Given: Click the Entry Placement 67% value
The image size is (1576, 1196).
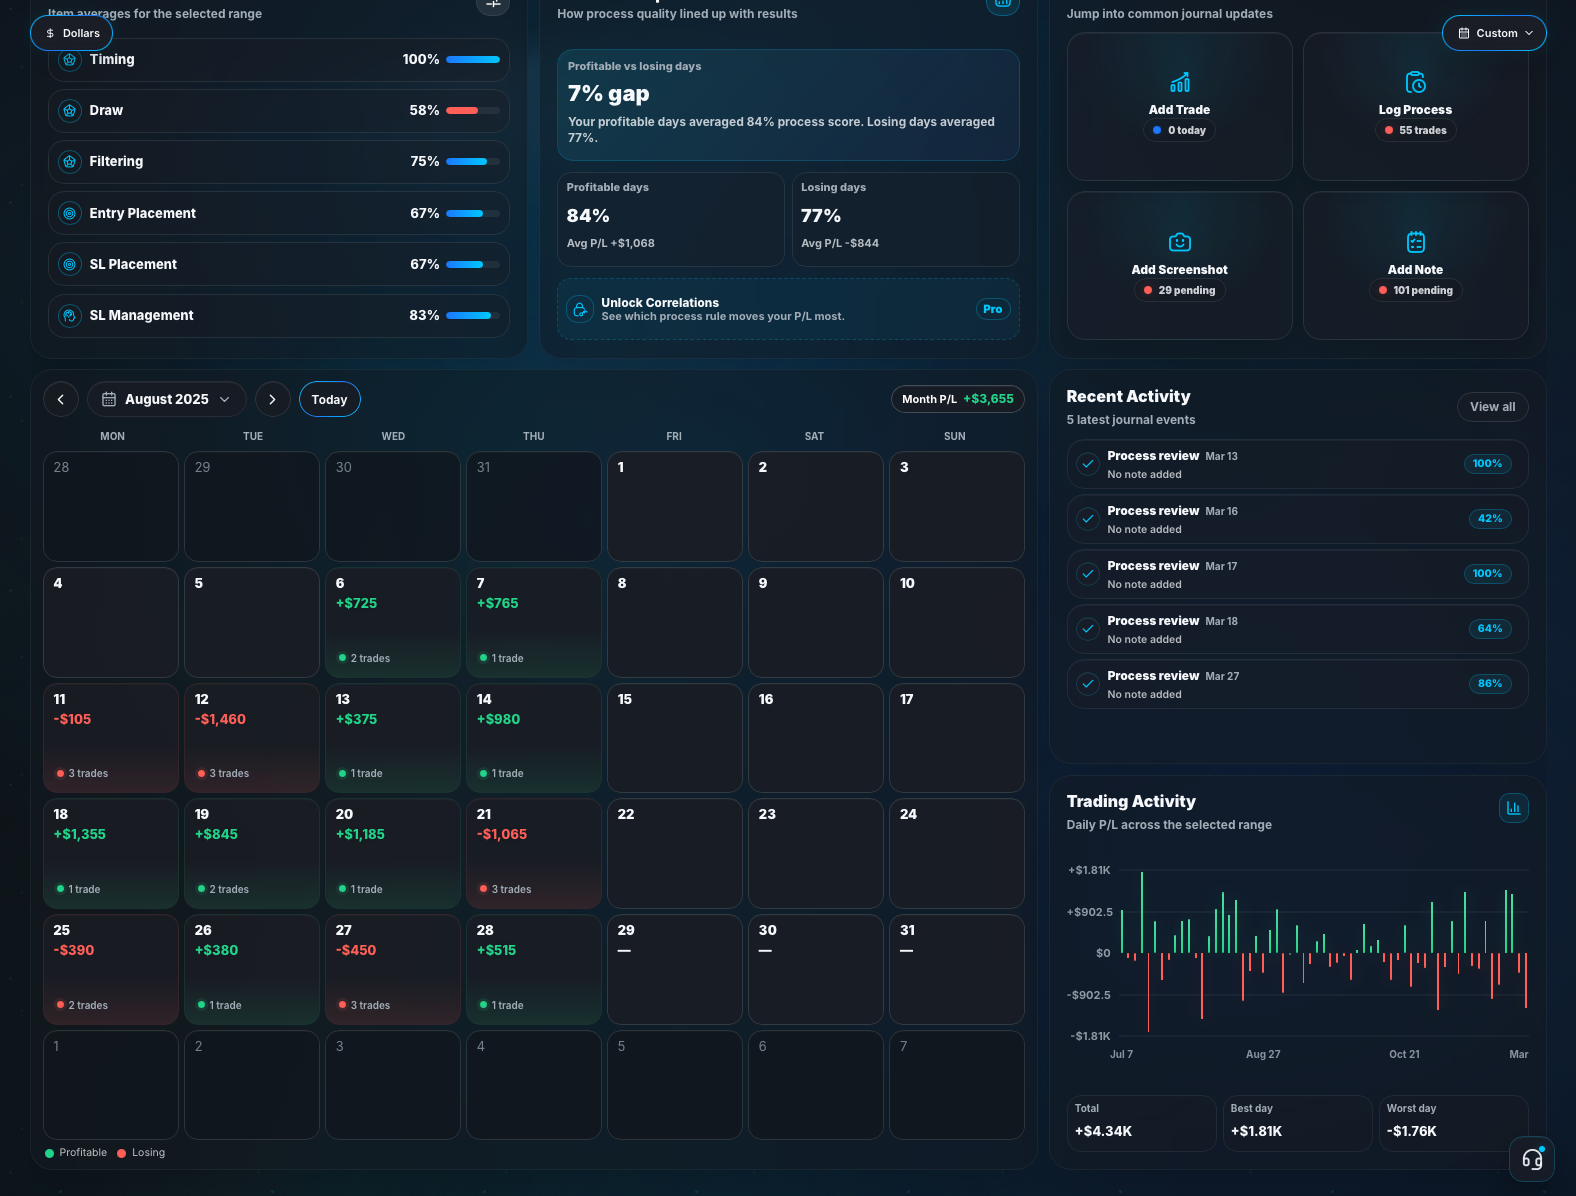Looking at the screenshot, I should click(425, 213).
